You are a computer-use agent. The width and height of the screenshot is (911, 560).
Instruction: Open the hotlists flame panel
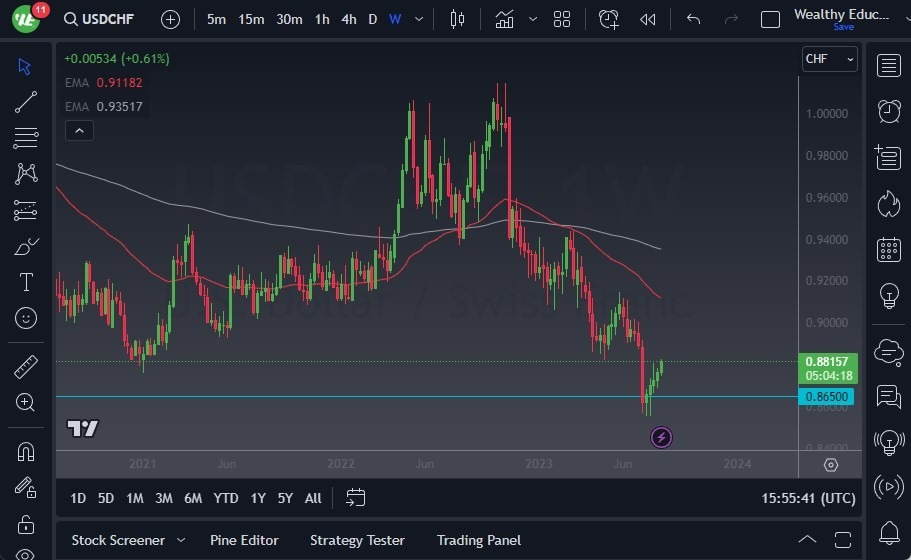pos(888,203)
